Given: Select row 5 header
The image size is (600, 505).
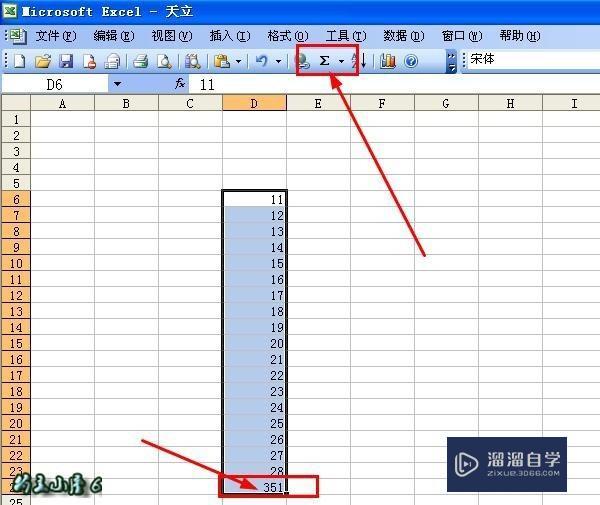Looking at the screenshot, I should 16,183.
